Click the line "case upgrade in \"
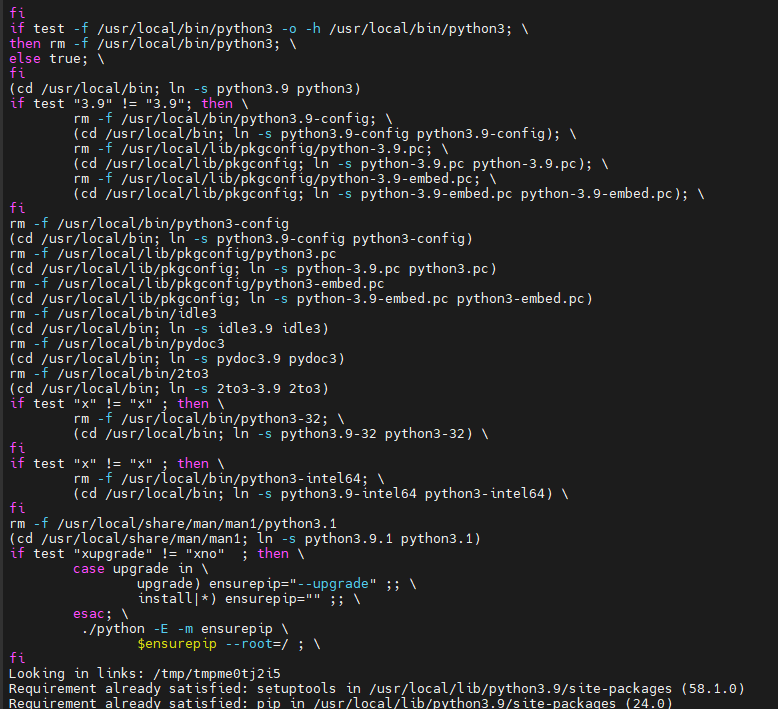 click(x=141, y=569)
